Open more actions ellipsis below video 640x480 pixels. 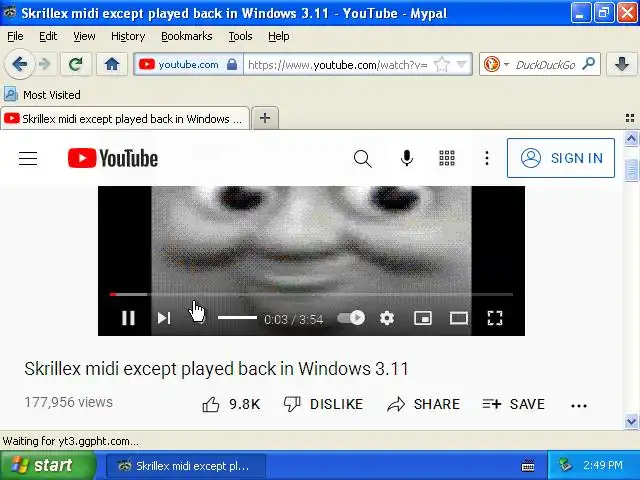[579, 406]
